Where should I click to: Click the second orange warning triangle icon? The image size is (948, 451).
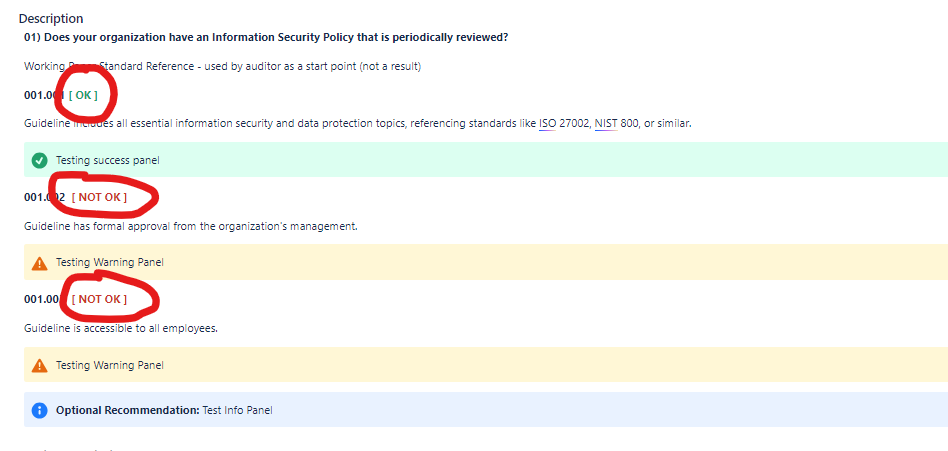[x=39, y=366]
